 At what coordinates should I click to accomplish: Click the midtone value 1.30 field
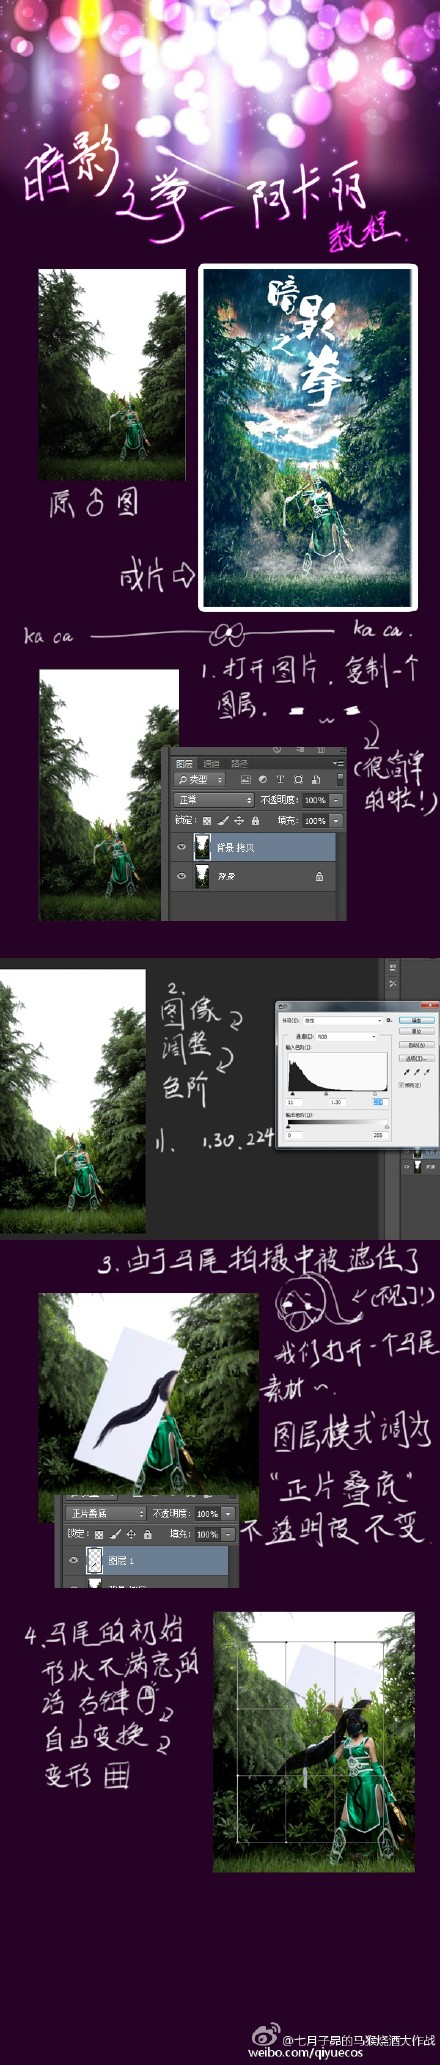337,1103
